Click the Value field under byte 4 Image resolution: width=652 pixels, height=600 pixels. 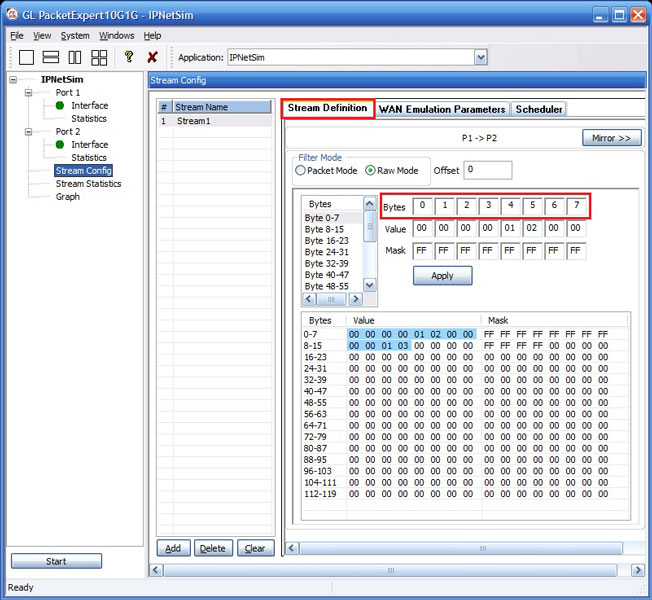pos(510,228)
